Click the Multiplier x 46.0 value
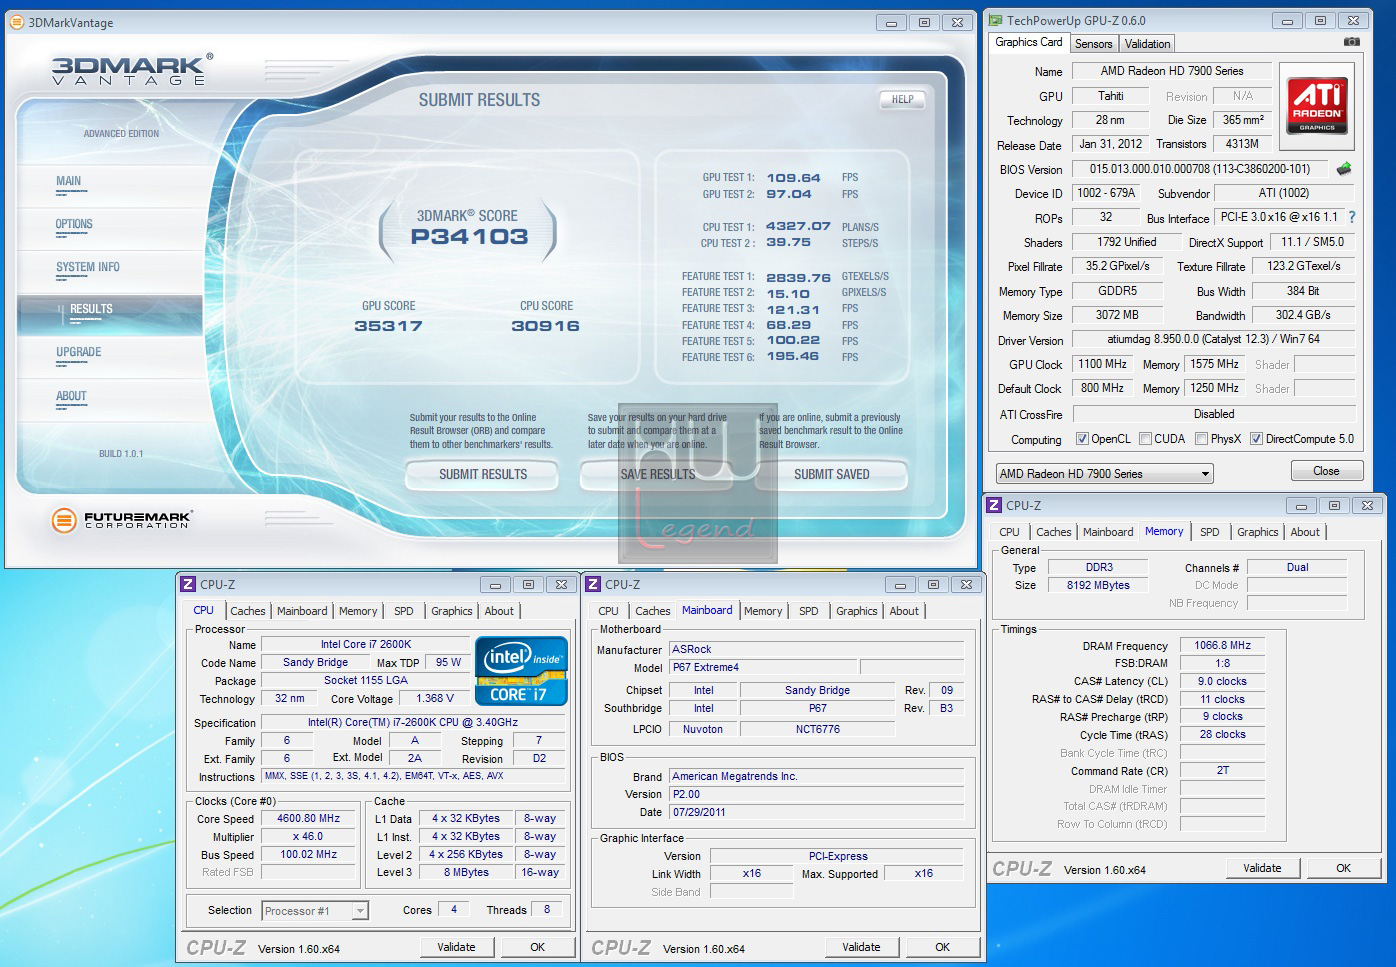Image resolution: width=1396 pixels, height=967 pixels. (308, 836)
